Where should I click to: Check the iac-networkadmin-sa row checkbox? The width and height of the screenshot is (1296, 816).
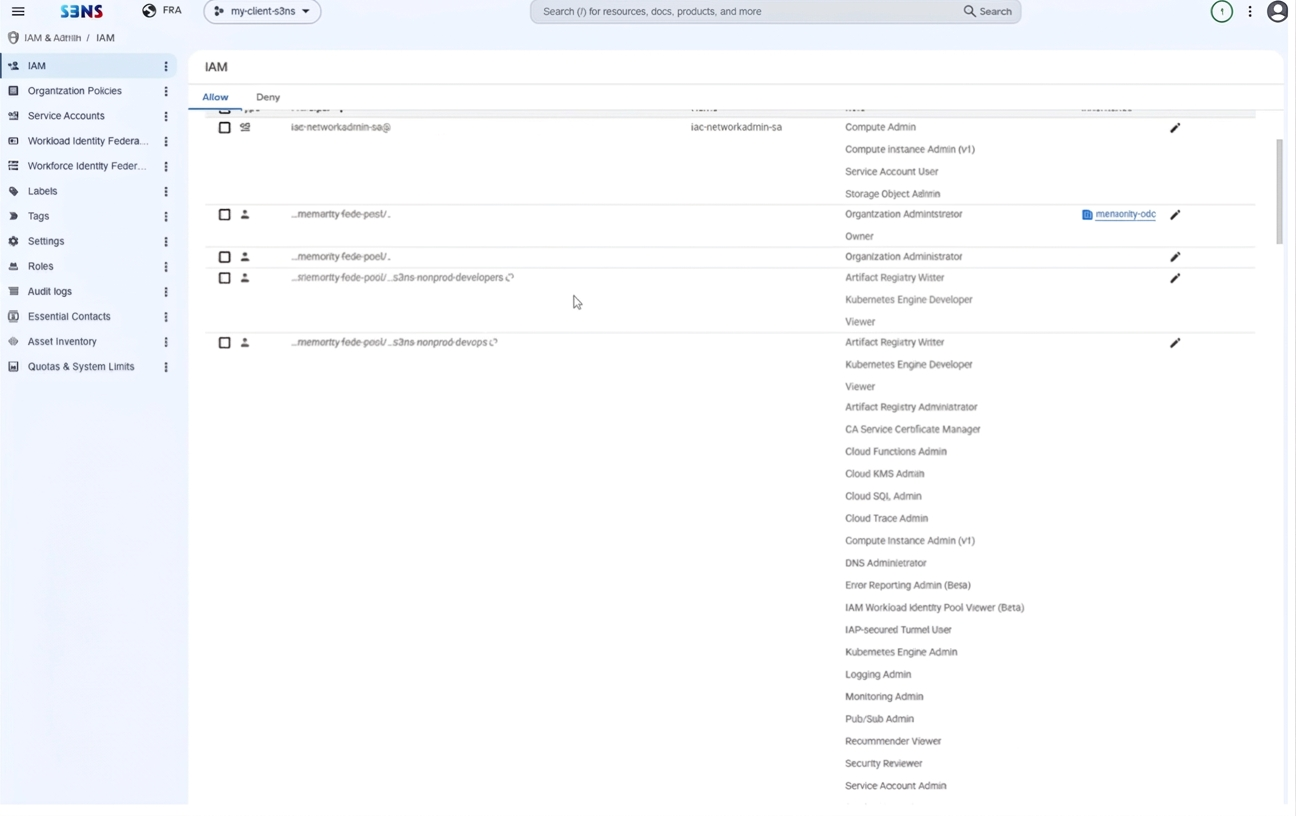pos(224,128)
